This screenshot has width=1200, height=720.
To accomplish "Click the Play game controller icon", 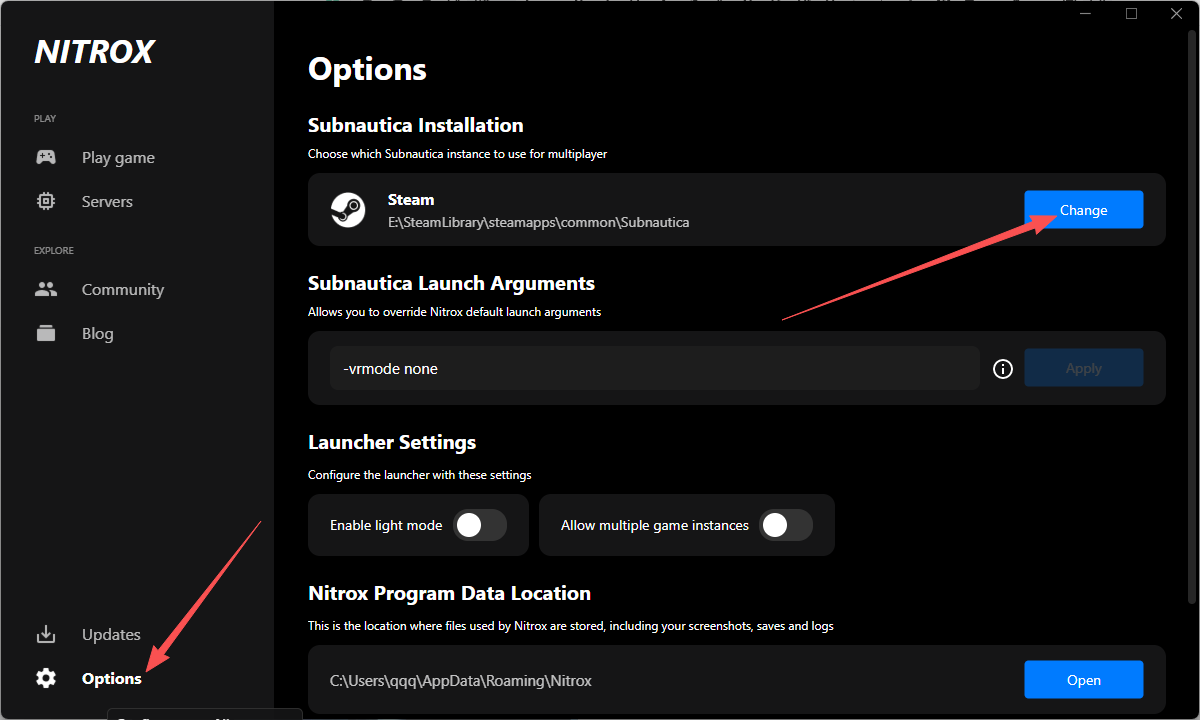I will pos(46,158).
